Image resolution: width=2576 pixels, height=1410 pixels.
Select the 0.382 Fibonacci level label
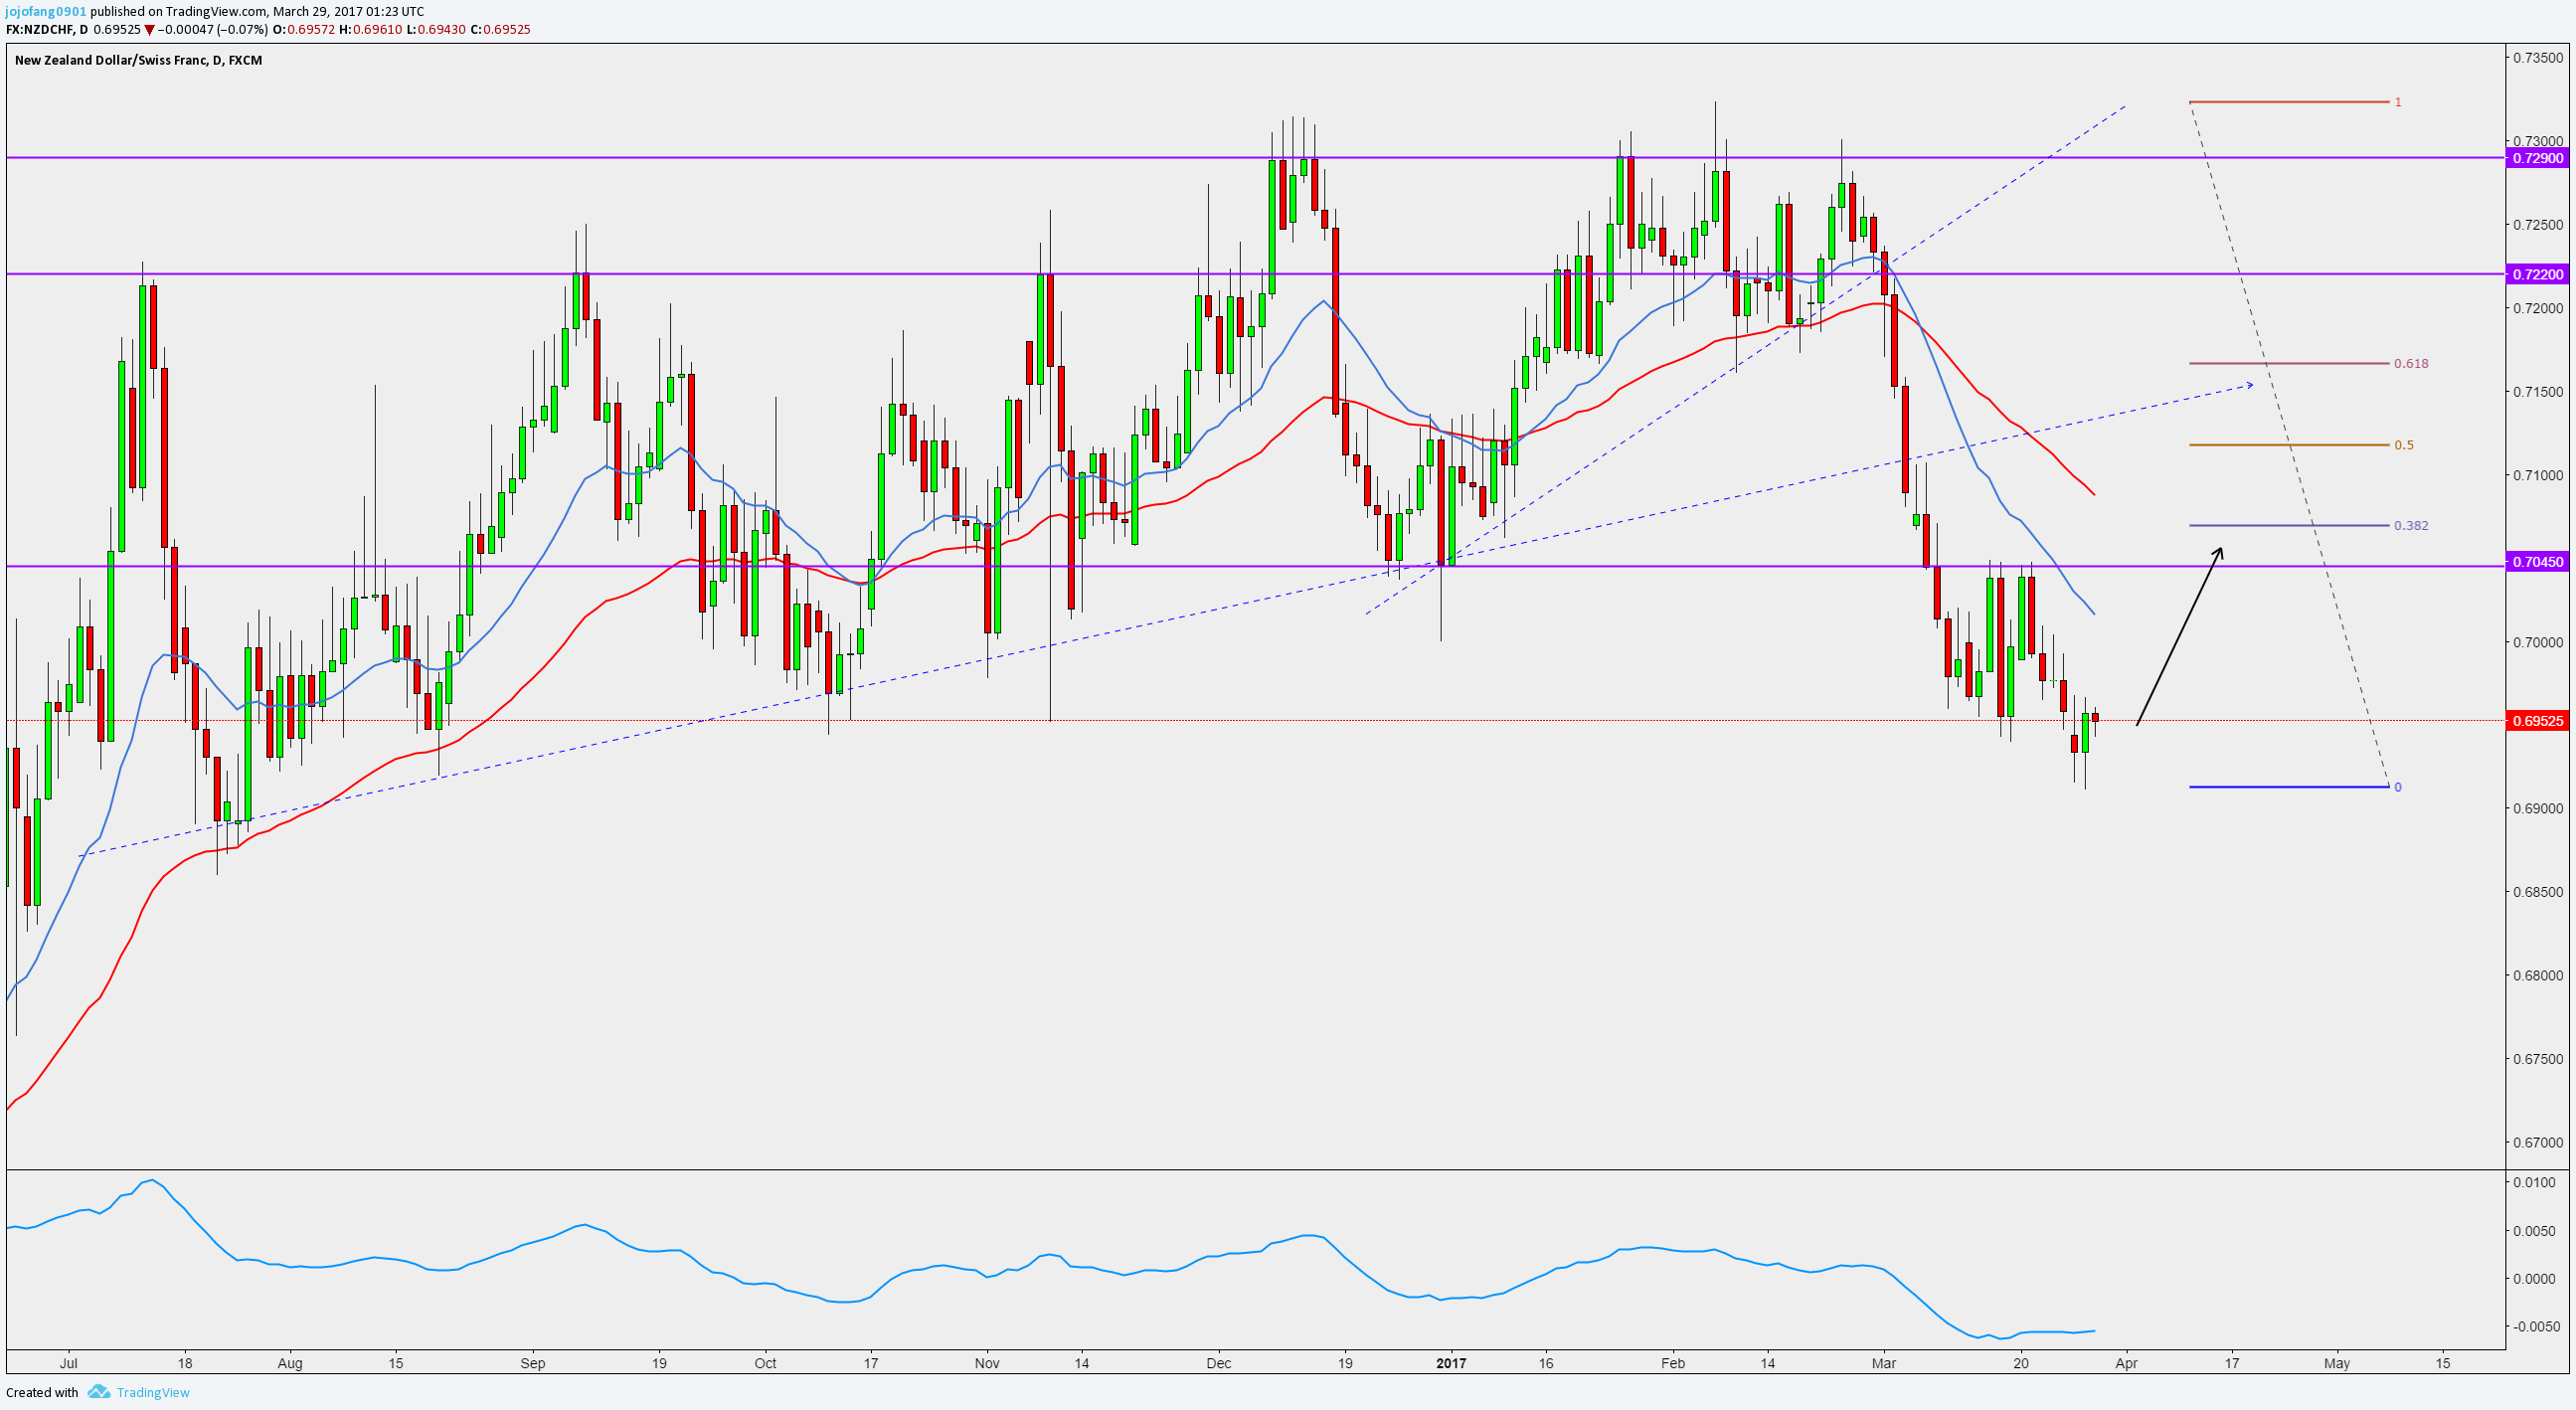pos(2411,525)
